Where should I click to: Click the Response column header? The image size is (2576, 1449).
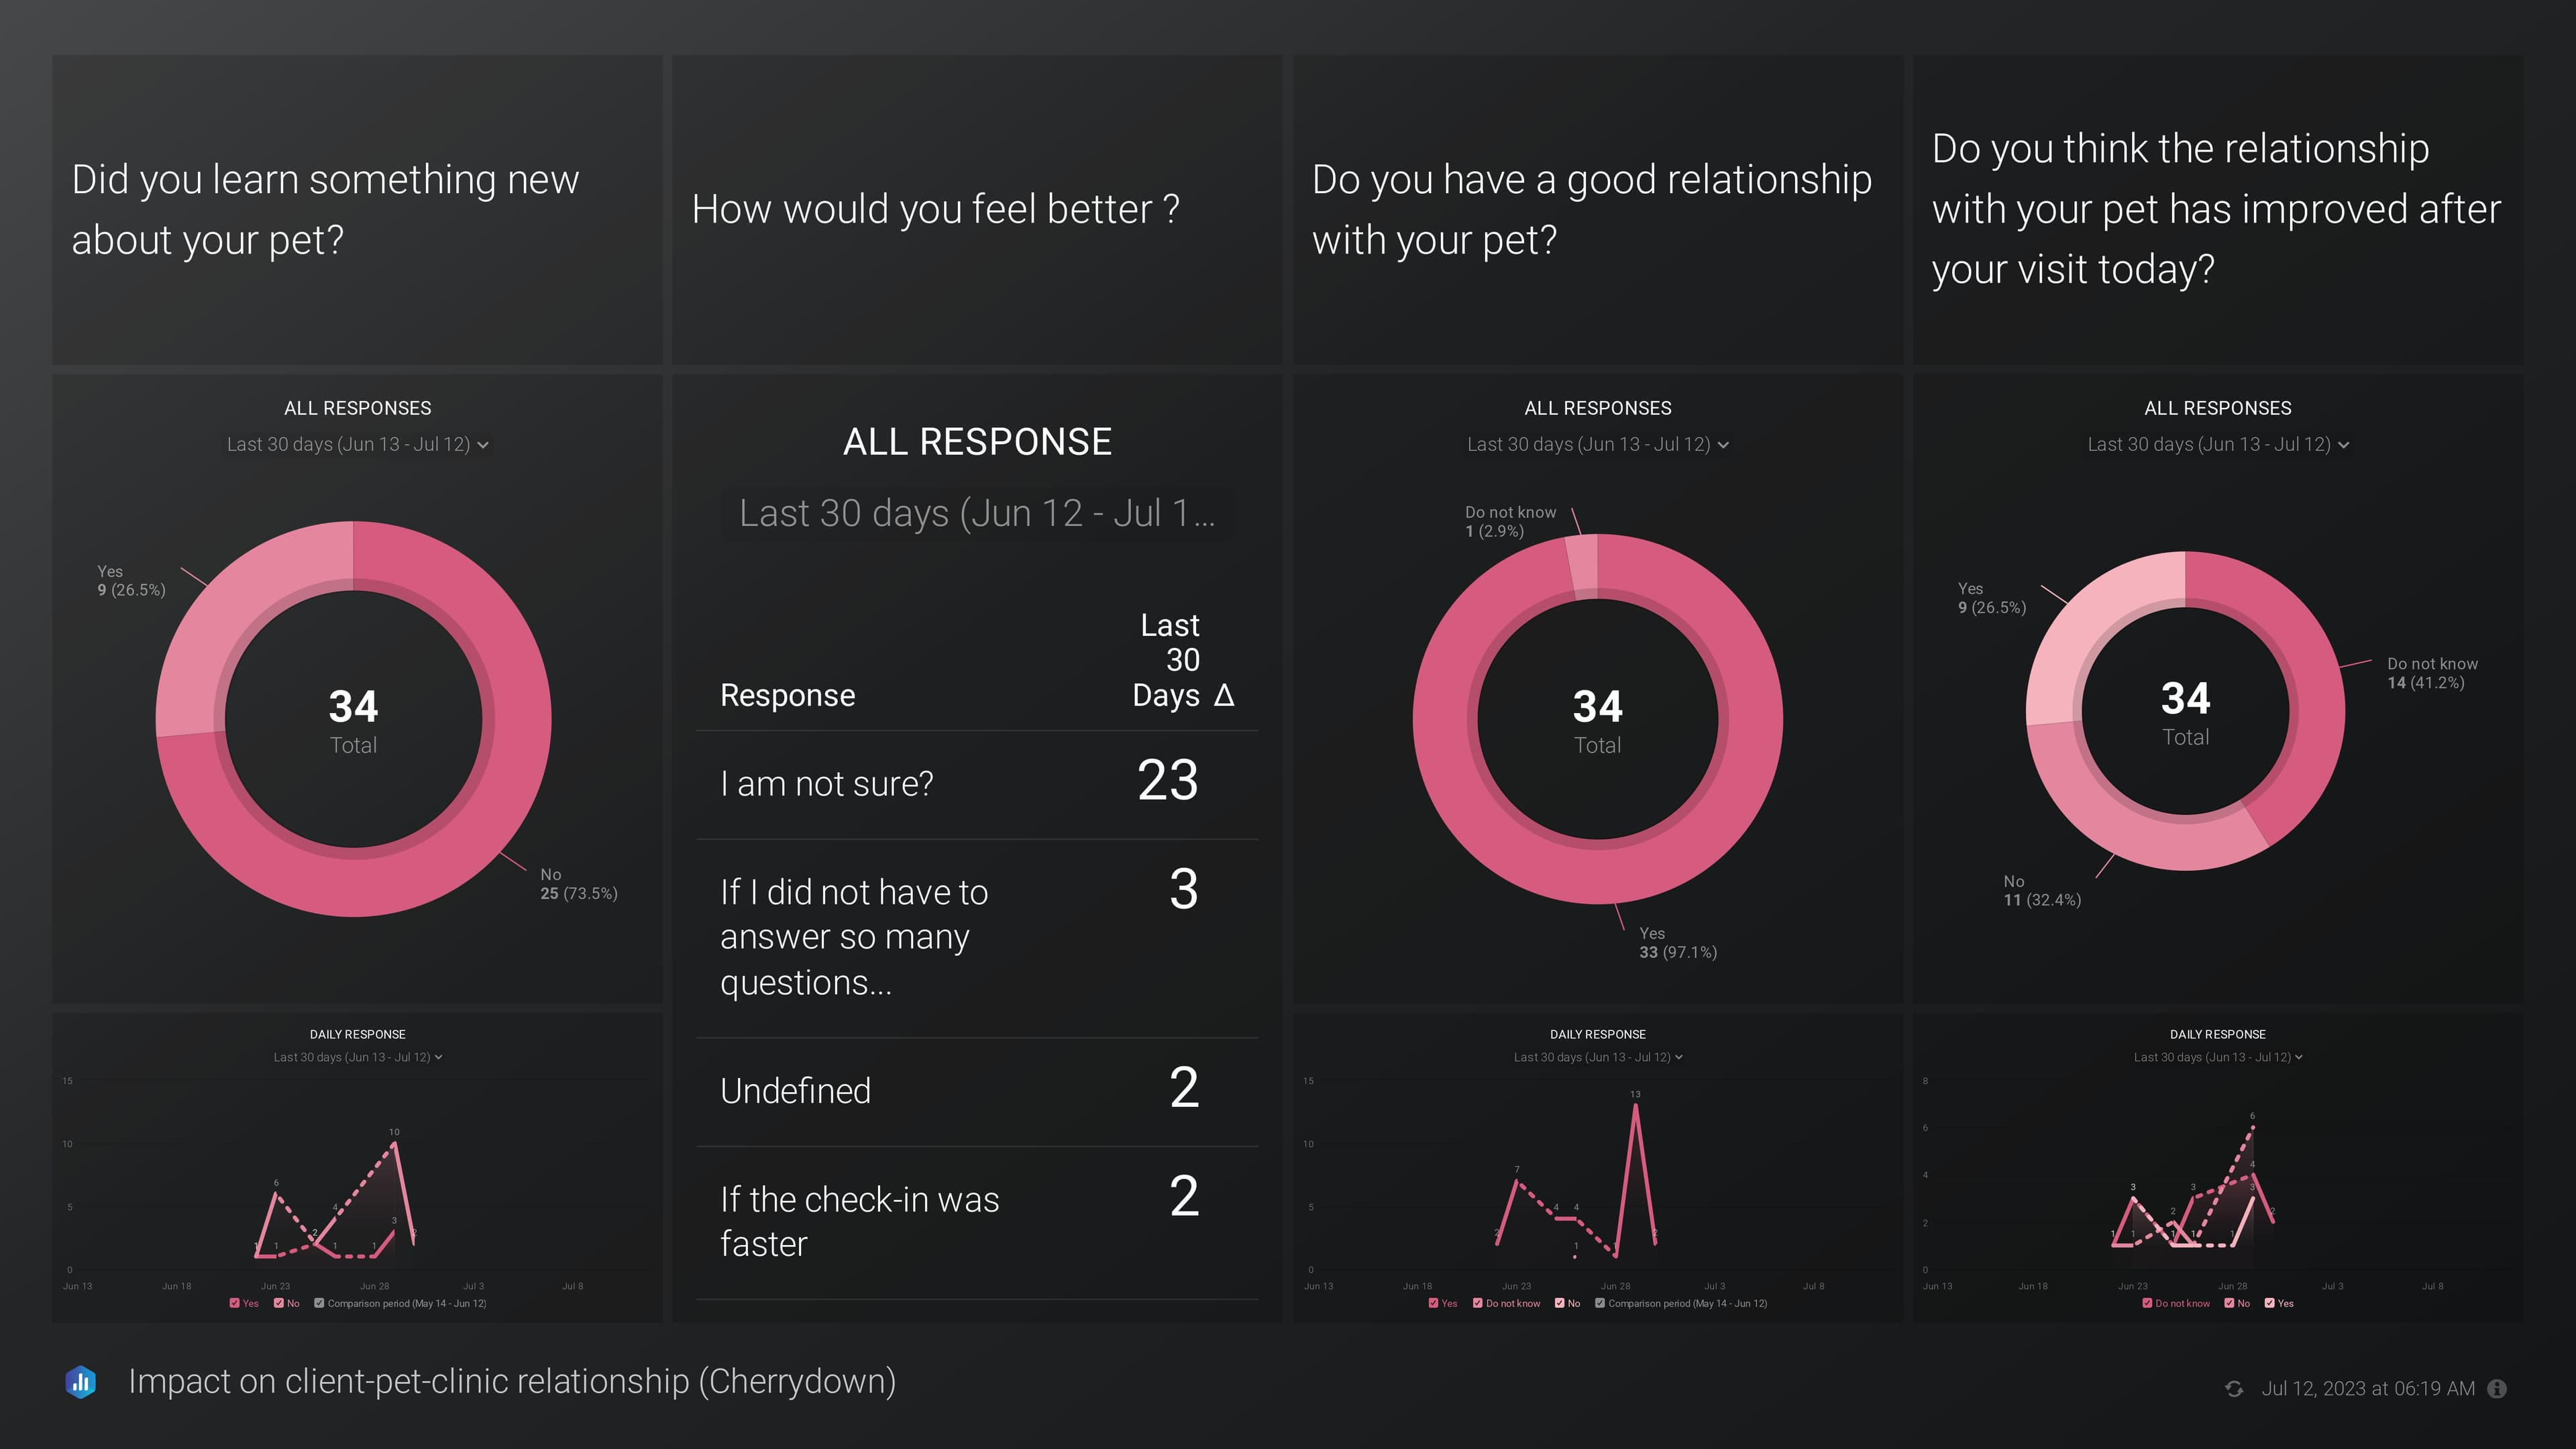point(787,695)
